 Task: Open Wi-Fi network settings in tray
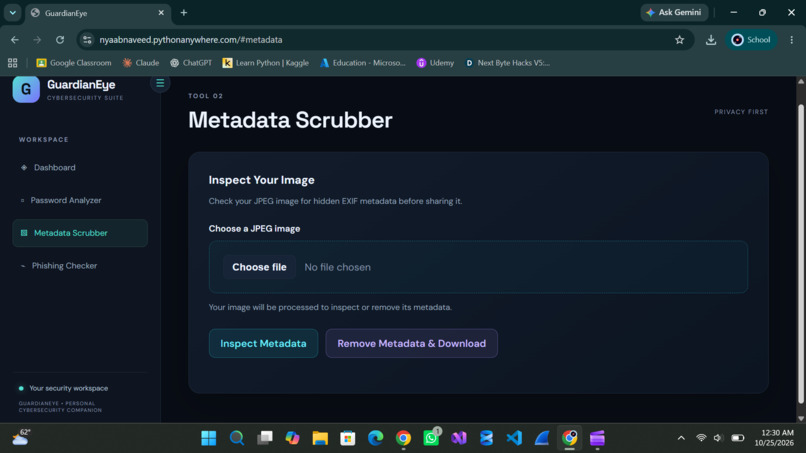pyautogui.click(x=701, y=438)
